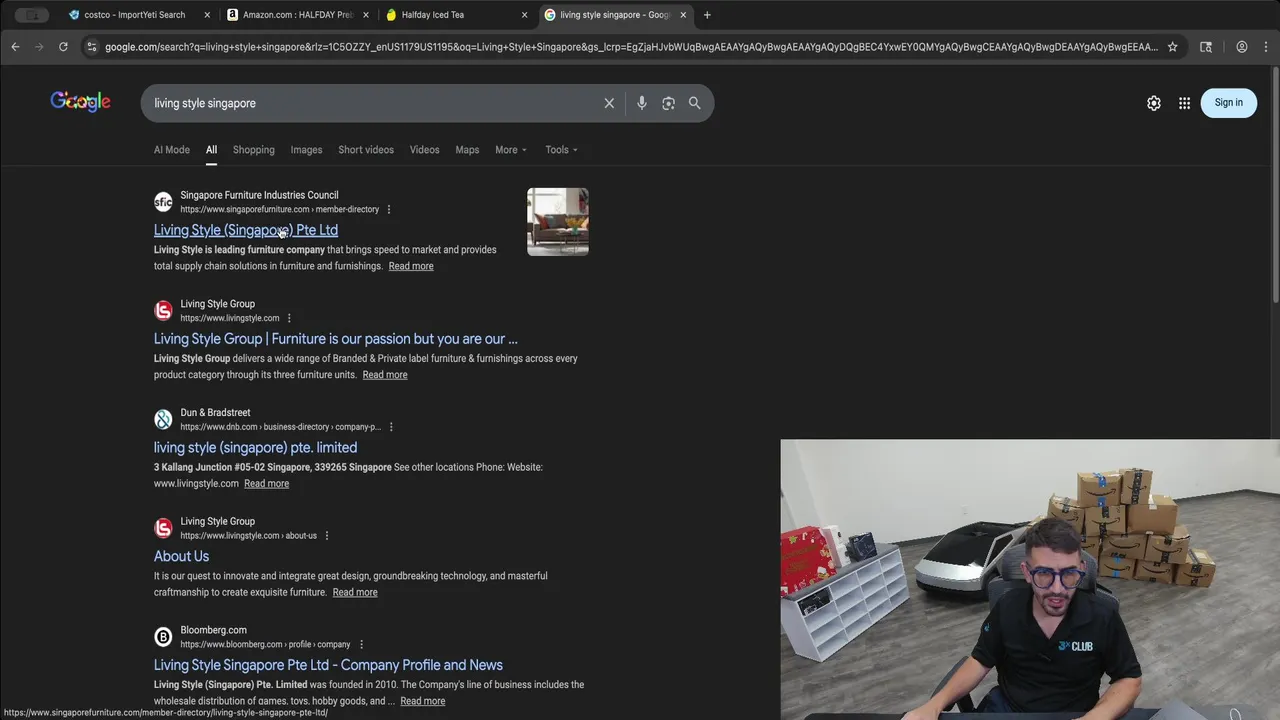1280x720 pixels.
Task: Click the Singapore Furniture Industries Council favicon
Action: pos(163,202)
